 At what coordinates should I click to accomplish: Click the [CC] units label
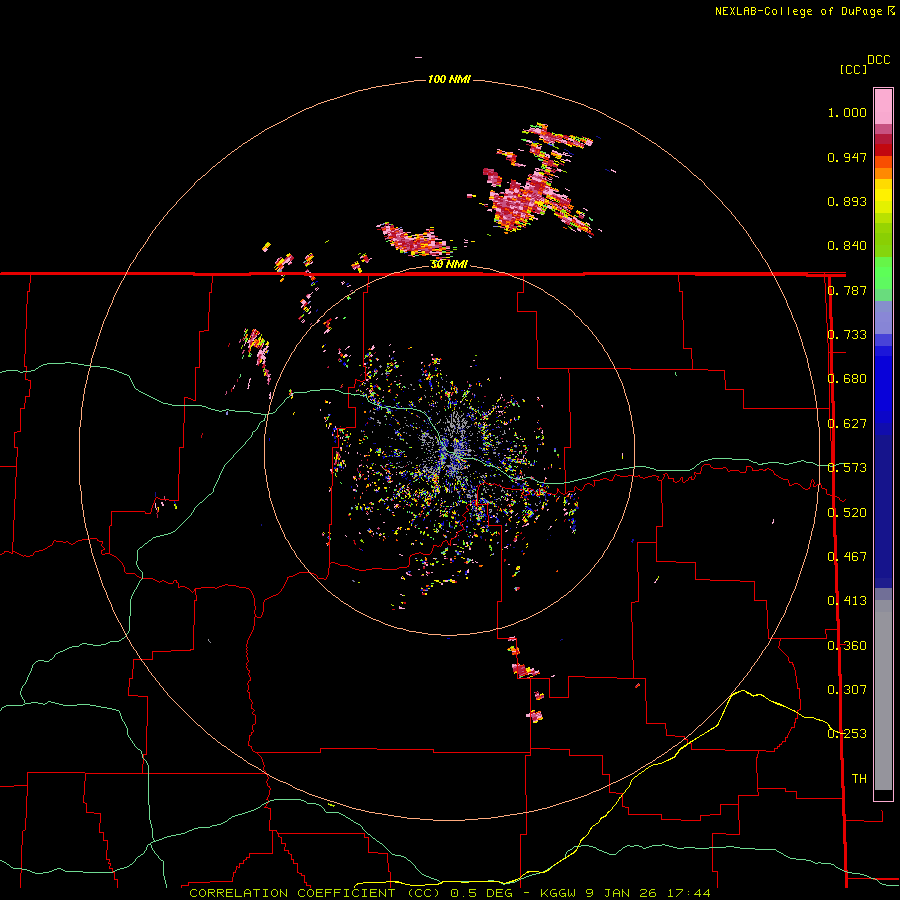click(x=853, y=69)
